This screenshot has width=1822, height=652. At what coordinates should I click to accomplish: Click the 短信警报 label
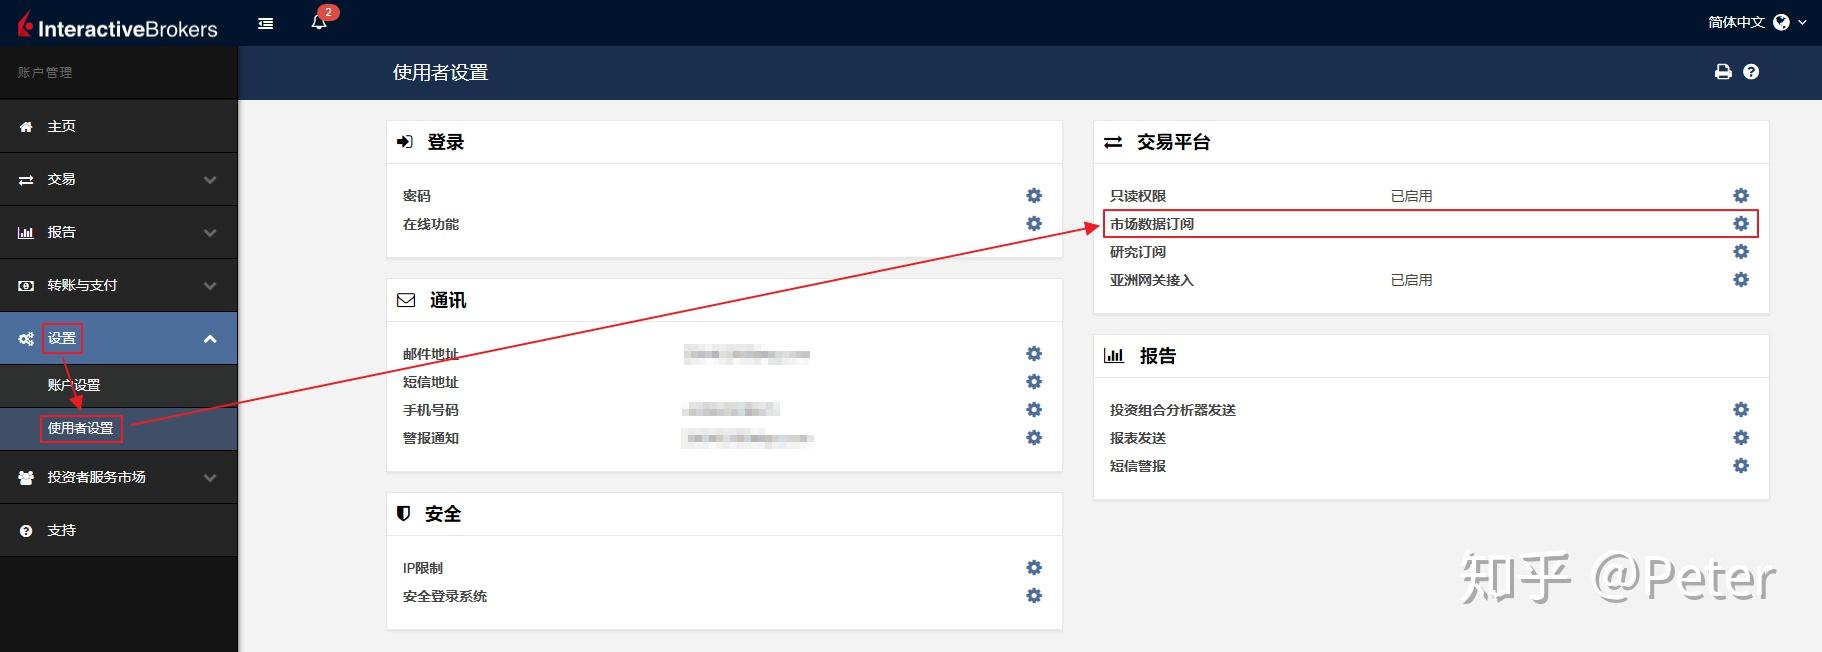tap(1138, 466)
